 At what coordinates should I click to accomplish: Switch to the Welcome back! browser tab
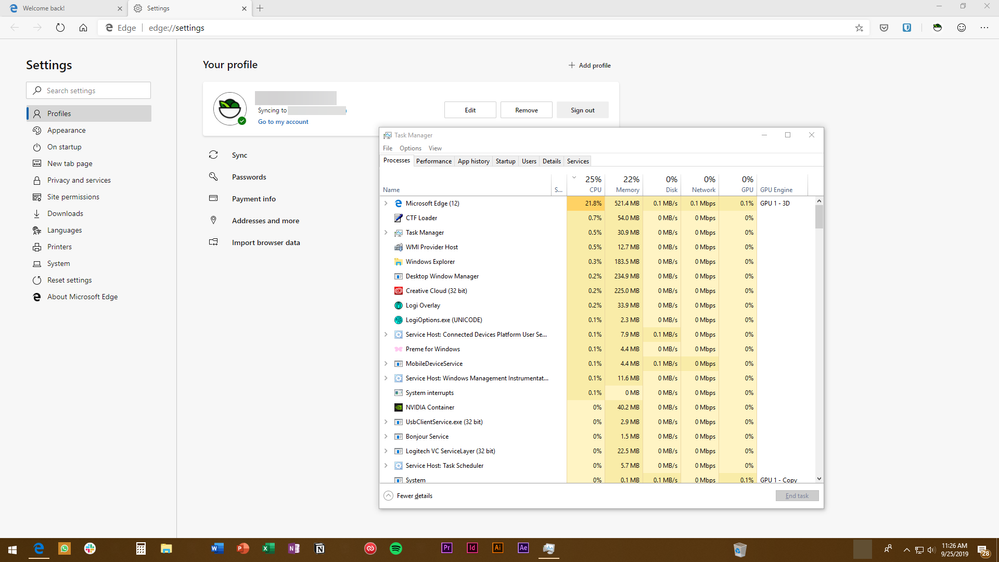click(62, 8)
